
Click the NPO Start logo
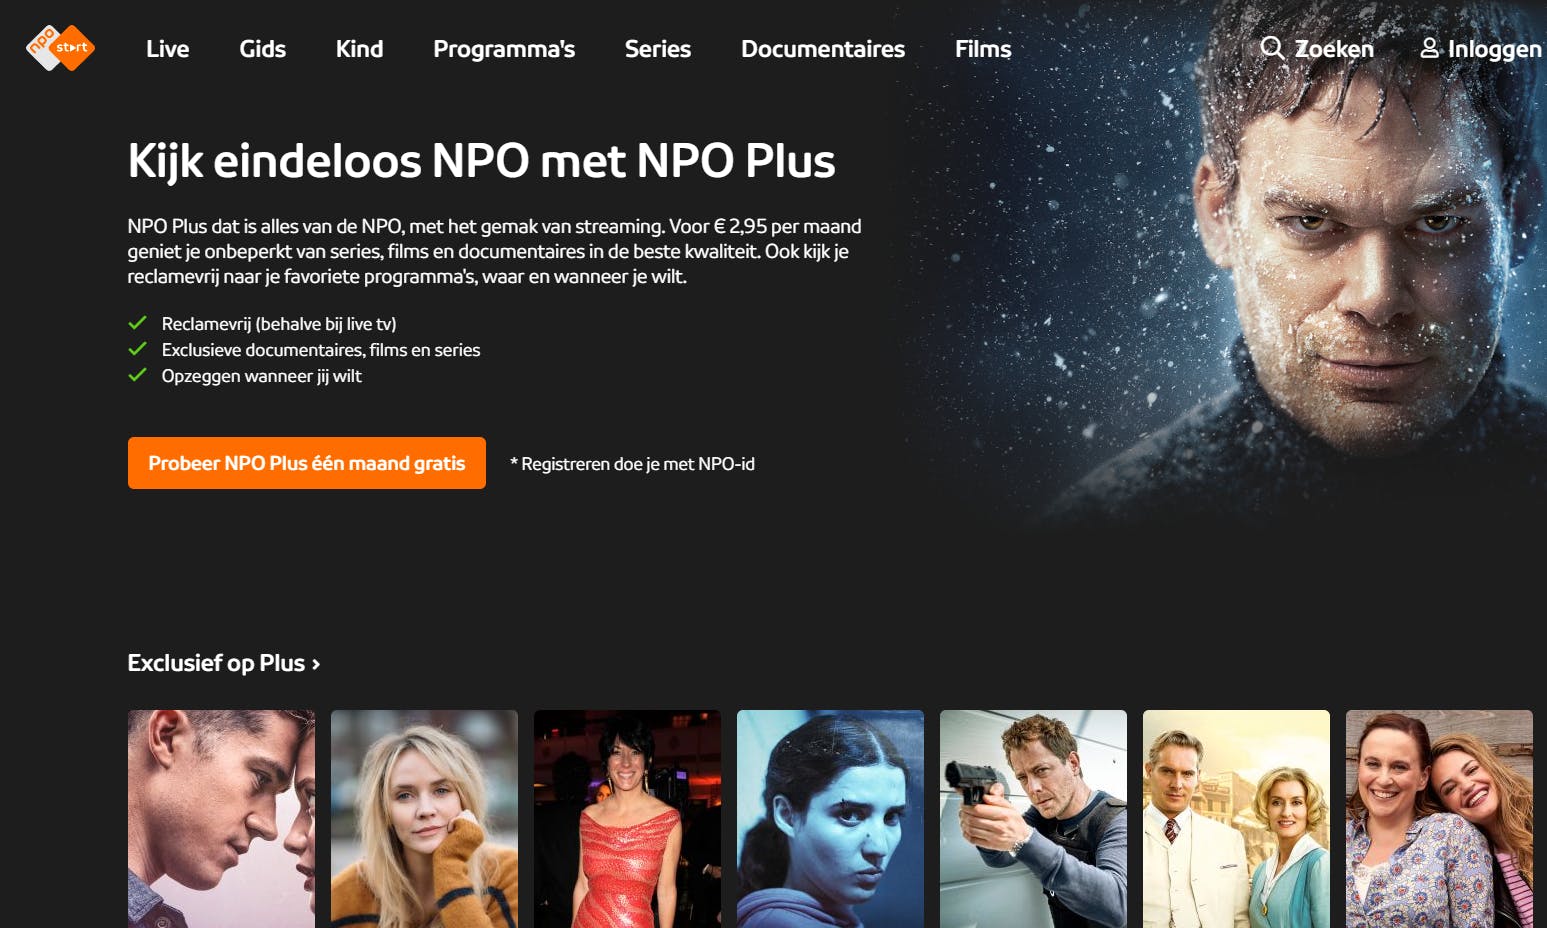(60, 48)
